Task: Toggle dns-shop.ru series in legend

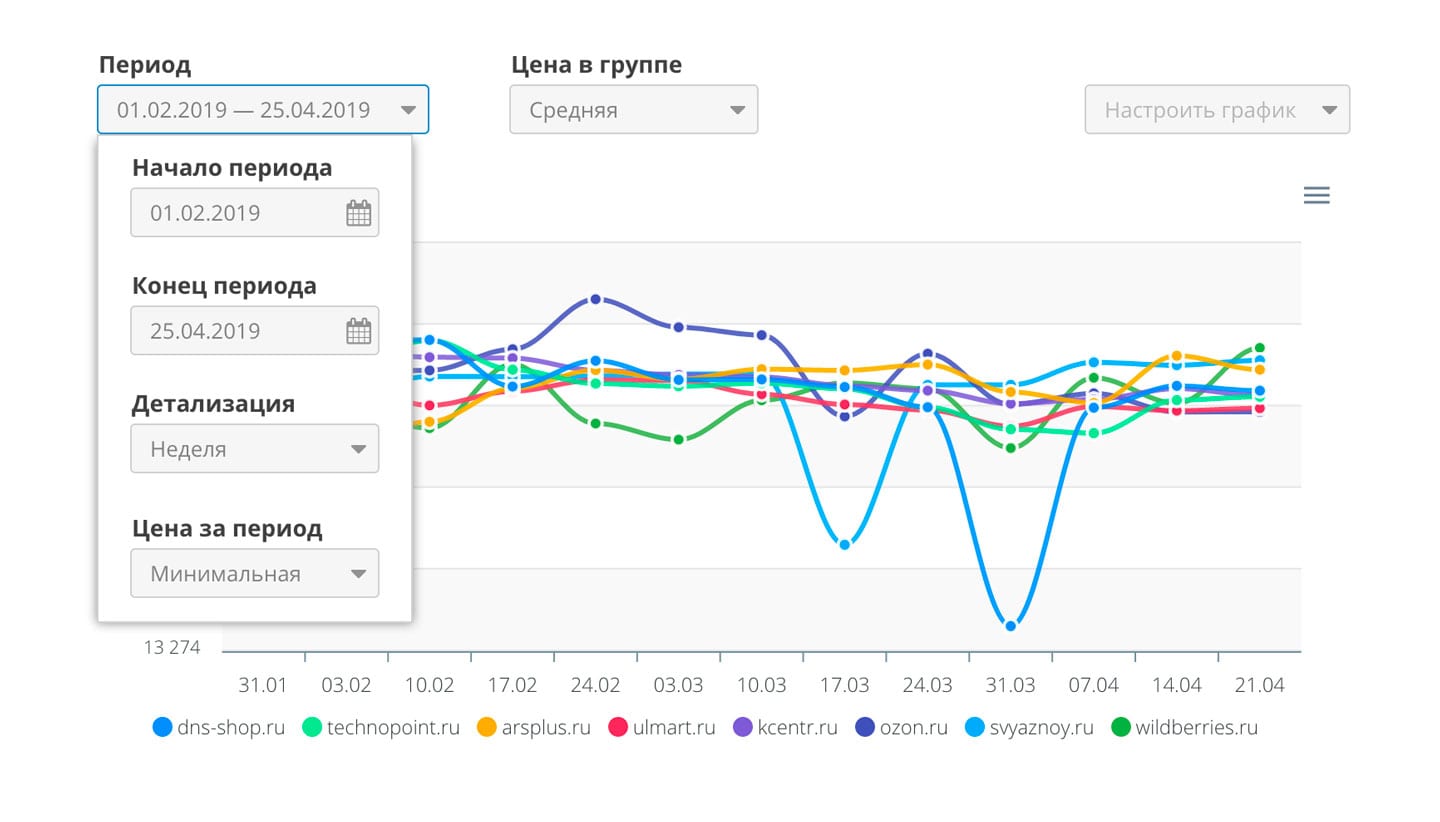Action: click(219, 727)
